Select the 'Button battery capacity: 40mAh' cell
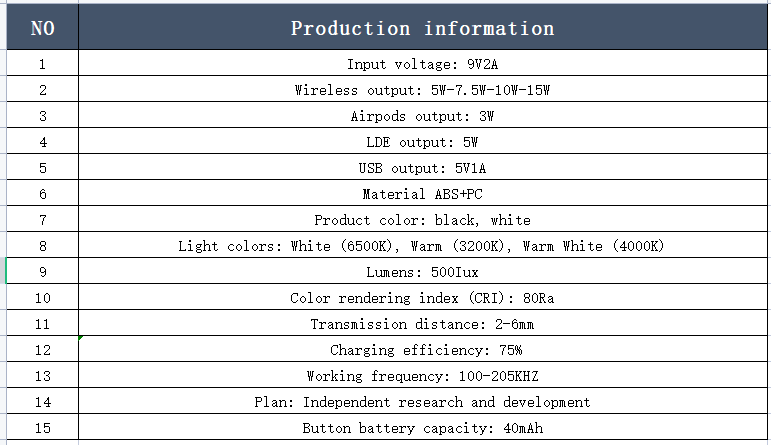771x445 pixels. click(x=423, y=427)
